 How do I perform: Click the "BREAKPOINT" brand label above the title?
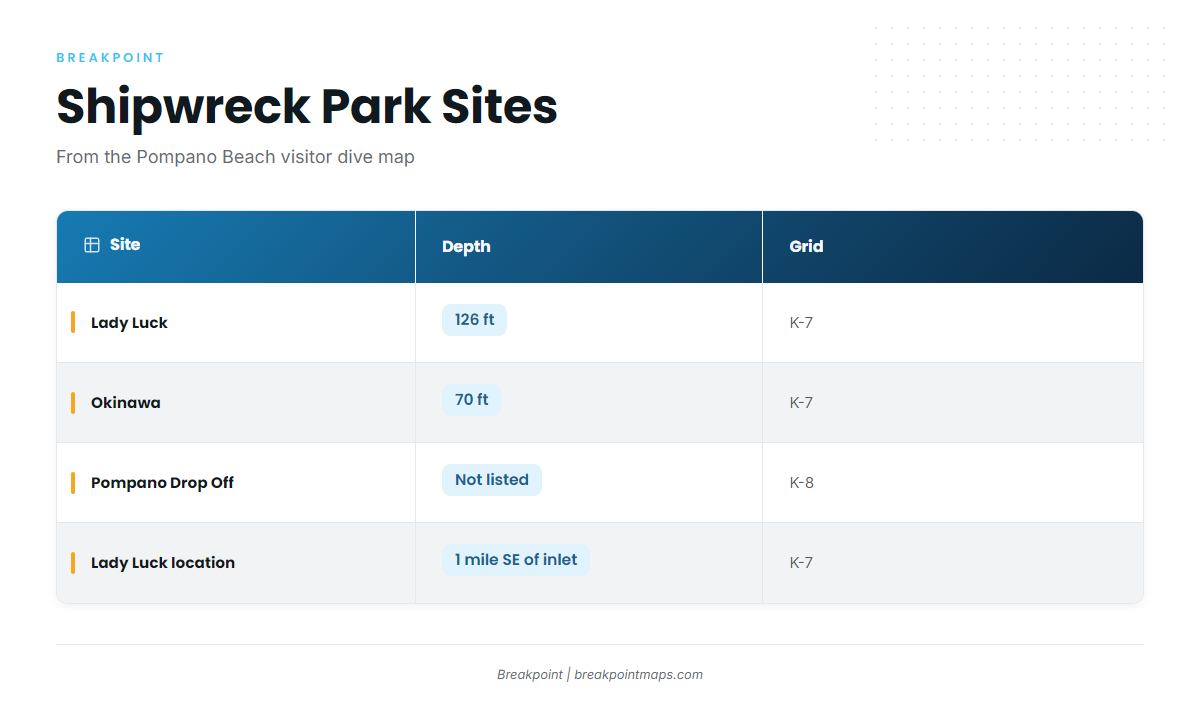110,58
